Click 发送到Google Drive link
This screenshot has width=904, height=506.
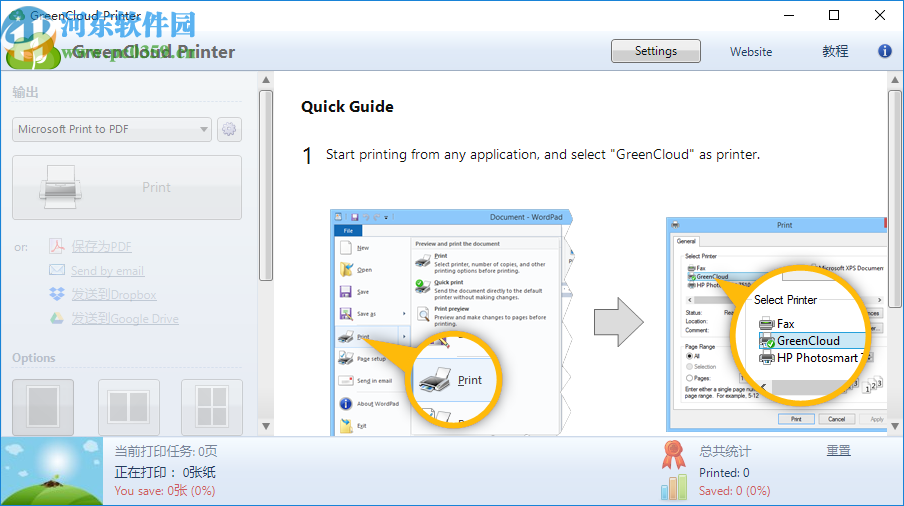point(125,319)
